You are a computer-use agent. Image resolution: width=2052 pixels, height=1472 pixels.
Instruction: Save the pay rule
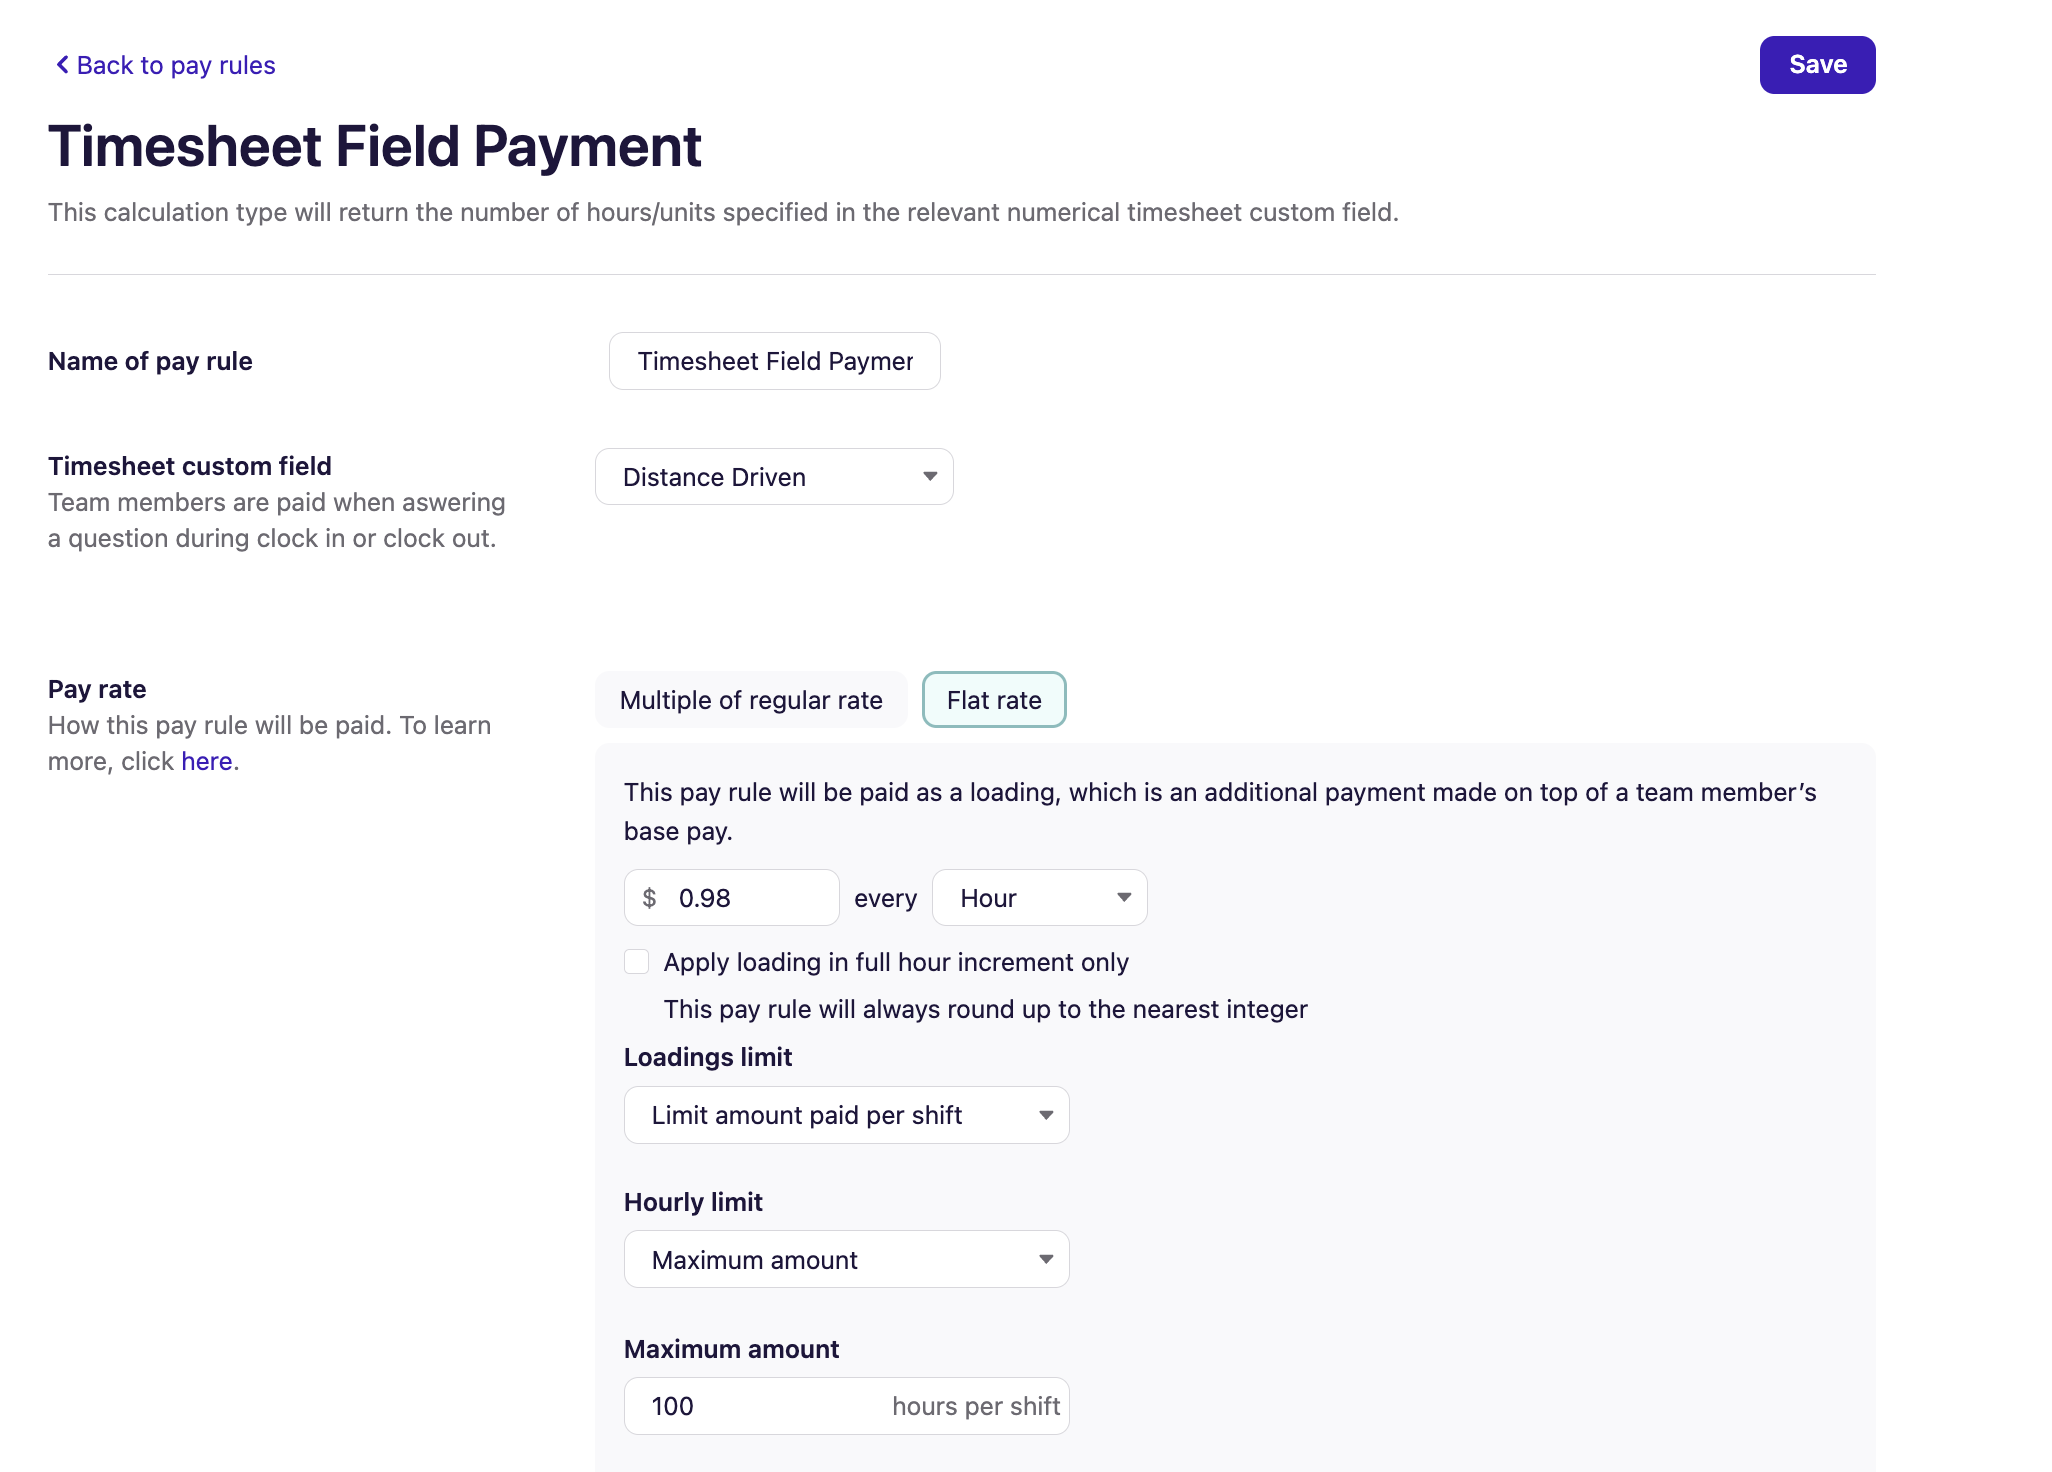[x=1817, y=65]
